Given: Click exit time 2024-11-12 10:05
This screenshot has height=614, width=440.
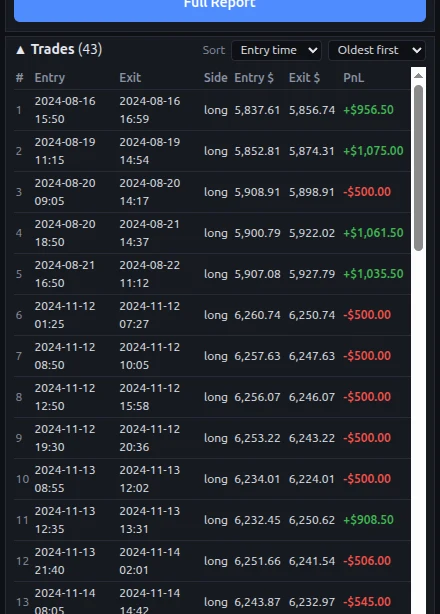Looking at the screenshot, I should 150,356.
